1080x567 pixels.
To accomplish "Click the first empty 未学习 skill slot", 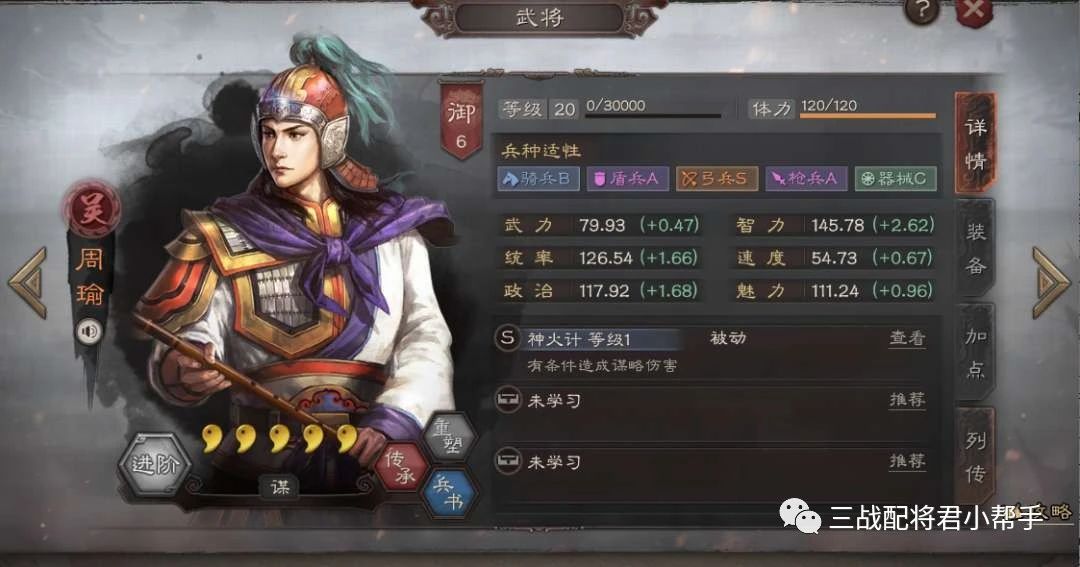I will (710, 400).
